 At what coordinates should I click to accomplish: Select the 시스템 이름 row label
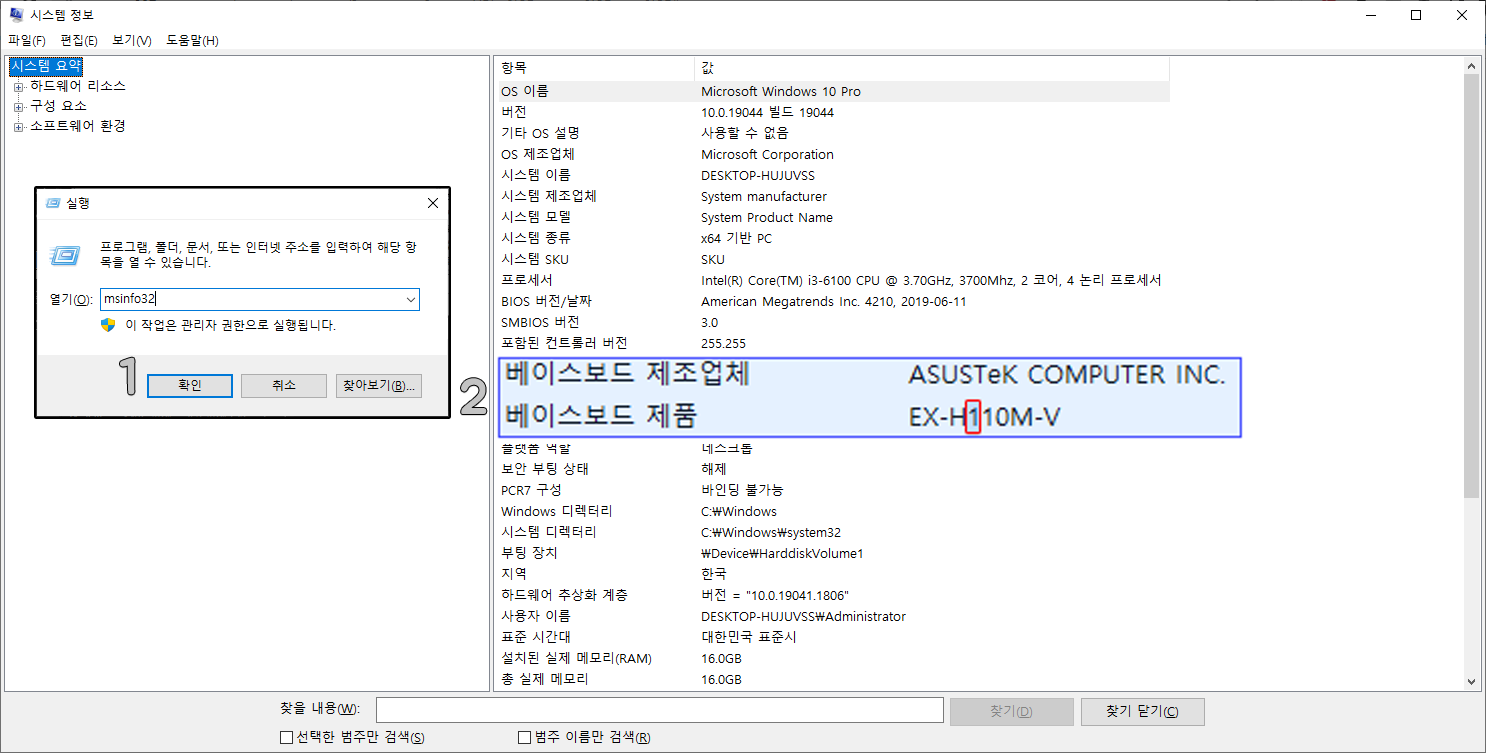(x=534, y=175)
